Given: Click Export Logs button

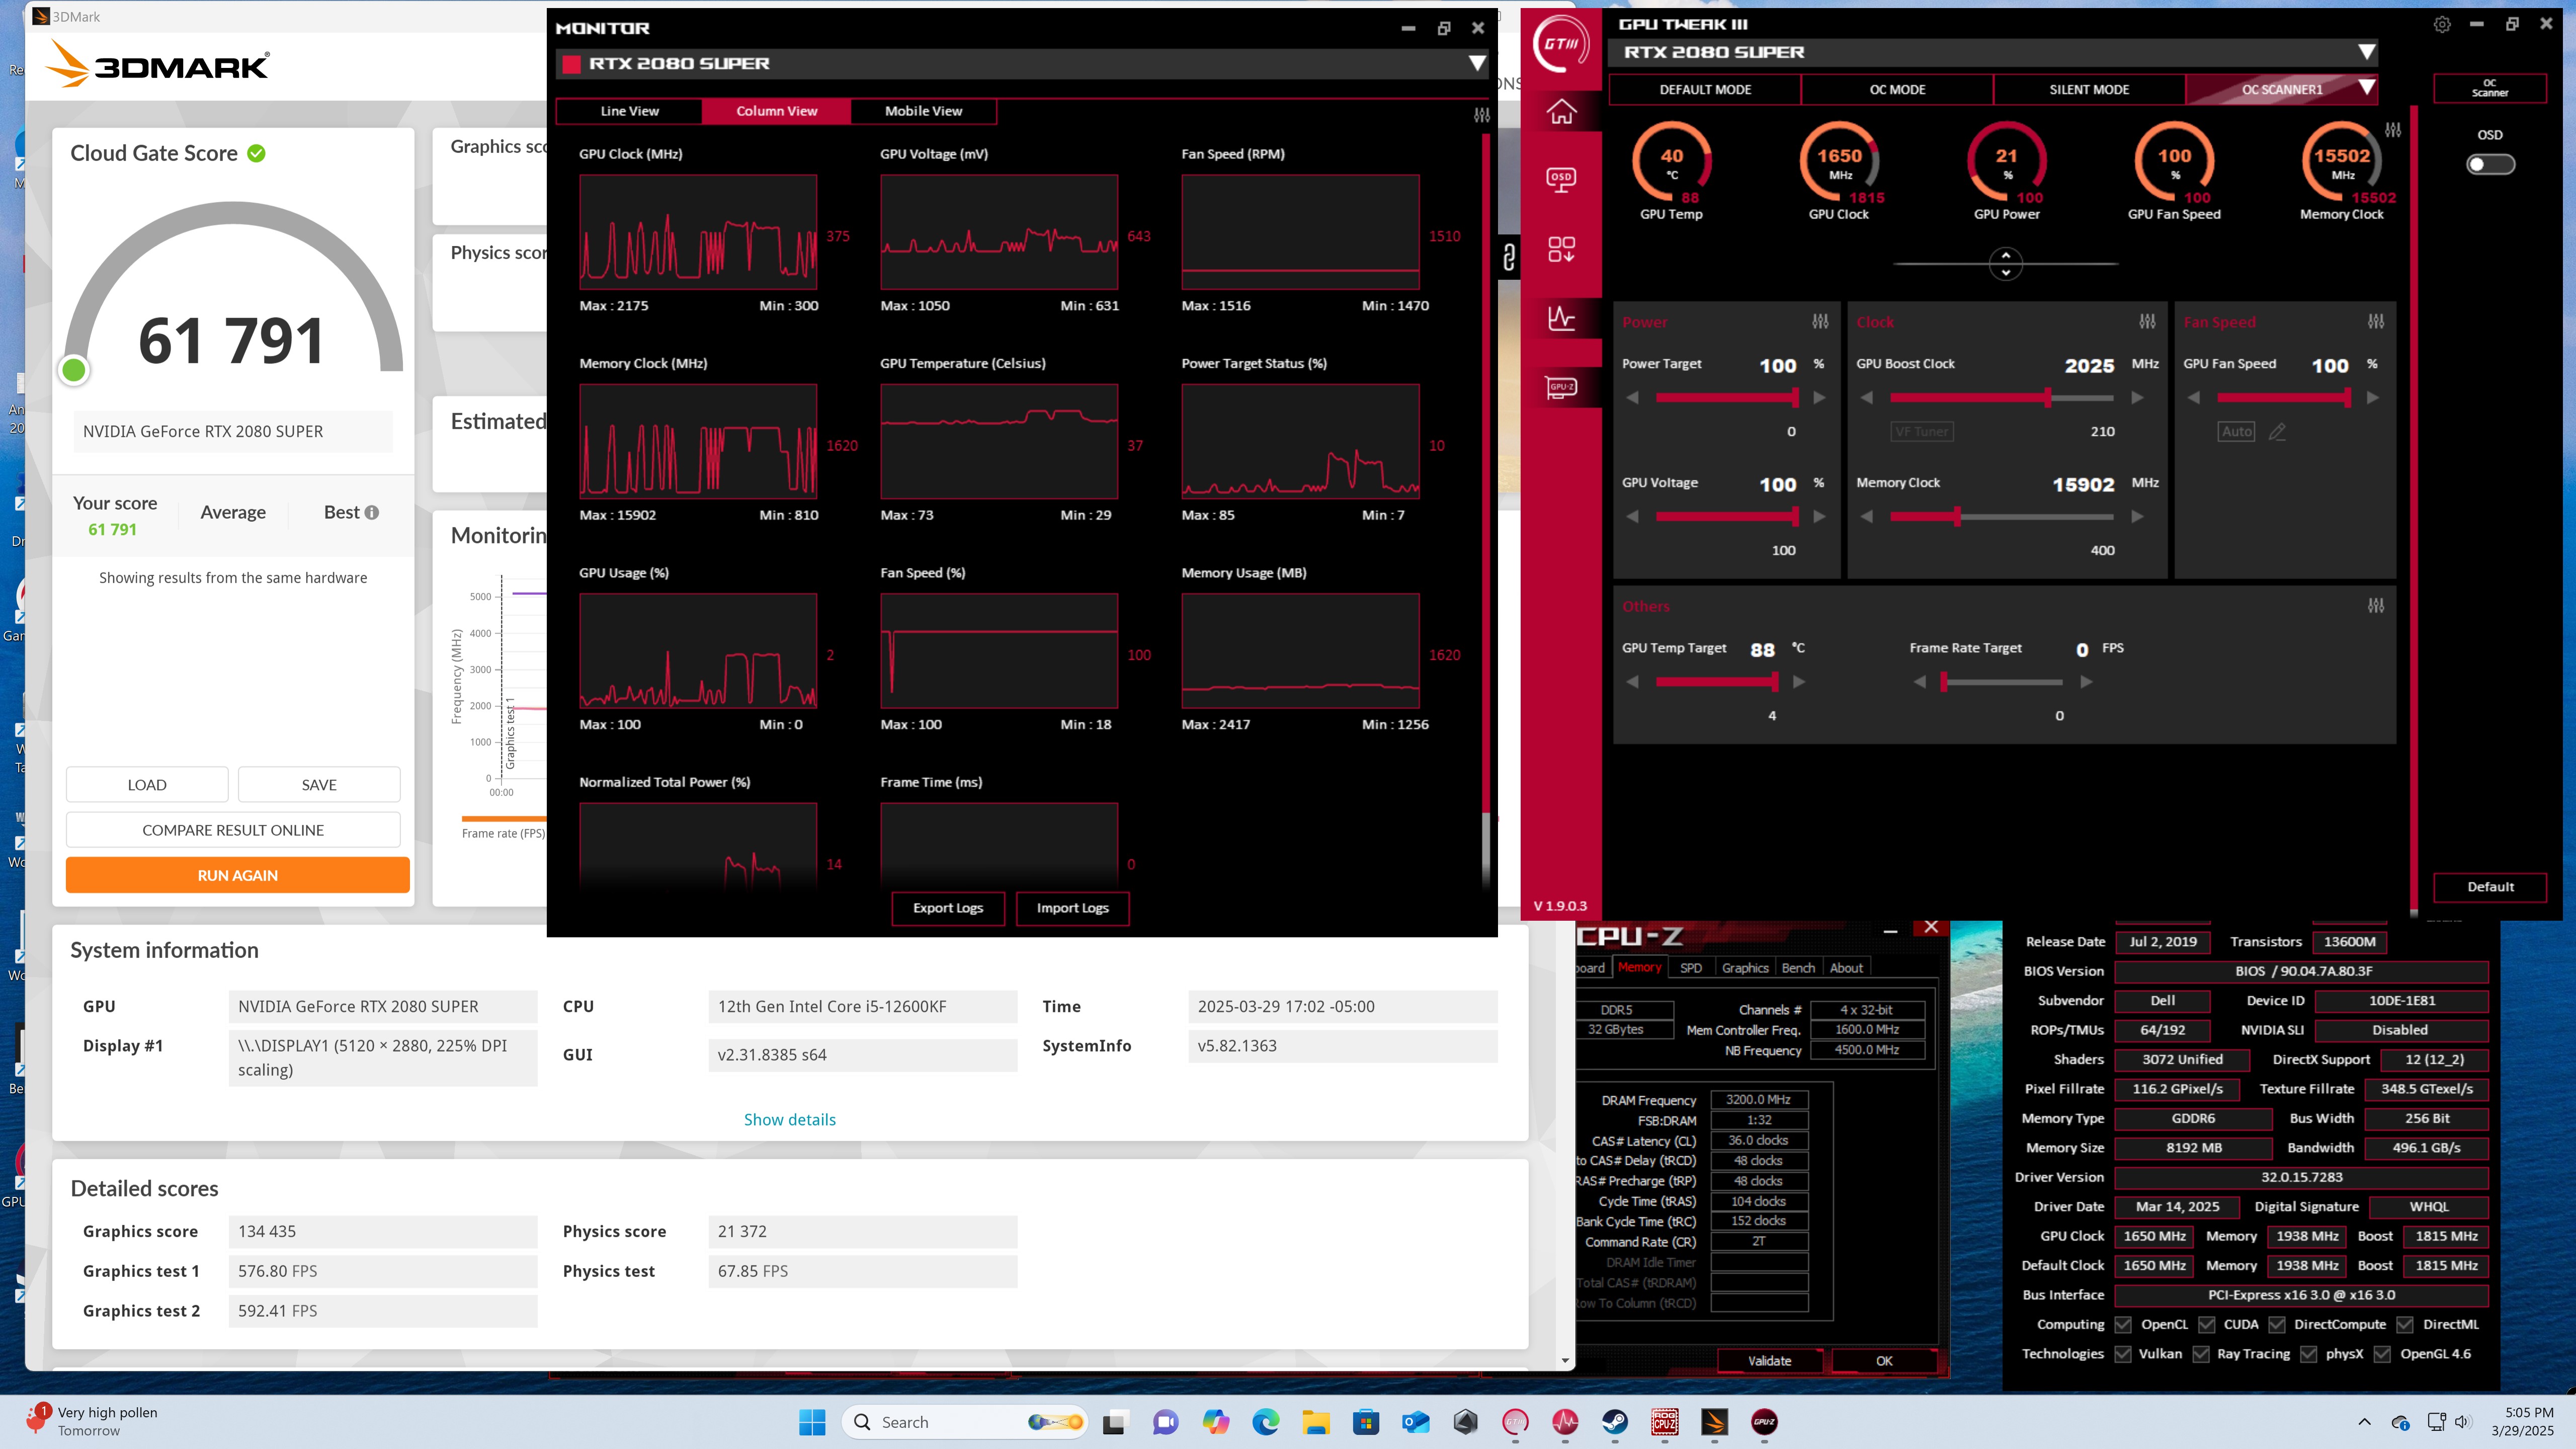Looking at the screenshot, I should 947,908.
